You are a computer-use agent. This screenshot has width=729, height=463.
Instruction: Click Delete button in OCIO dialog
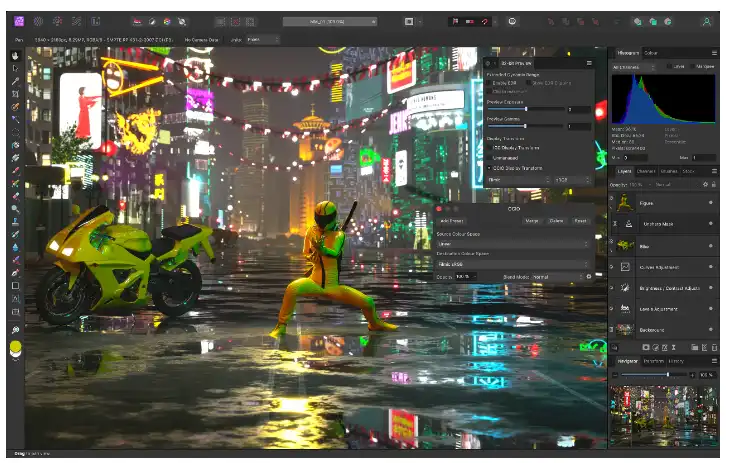[556, 221]
